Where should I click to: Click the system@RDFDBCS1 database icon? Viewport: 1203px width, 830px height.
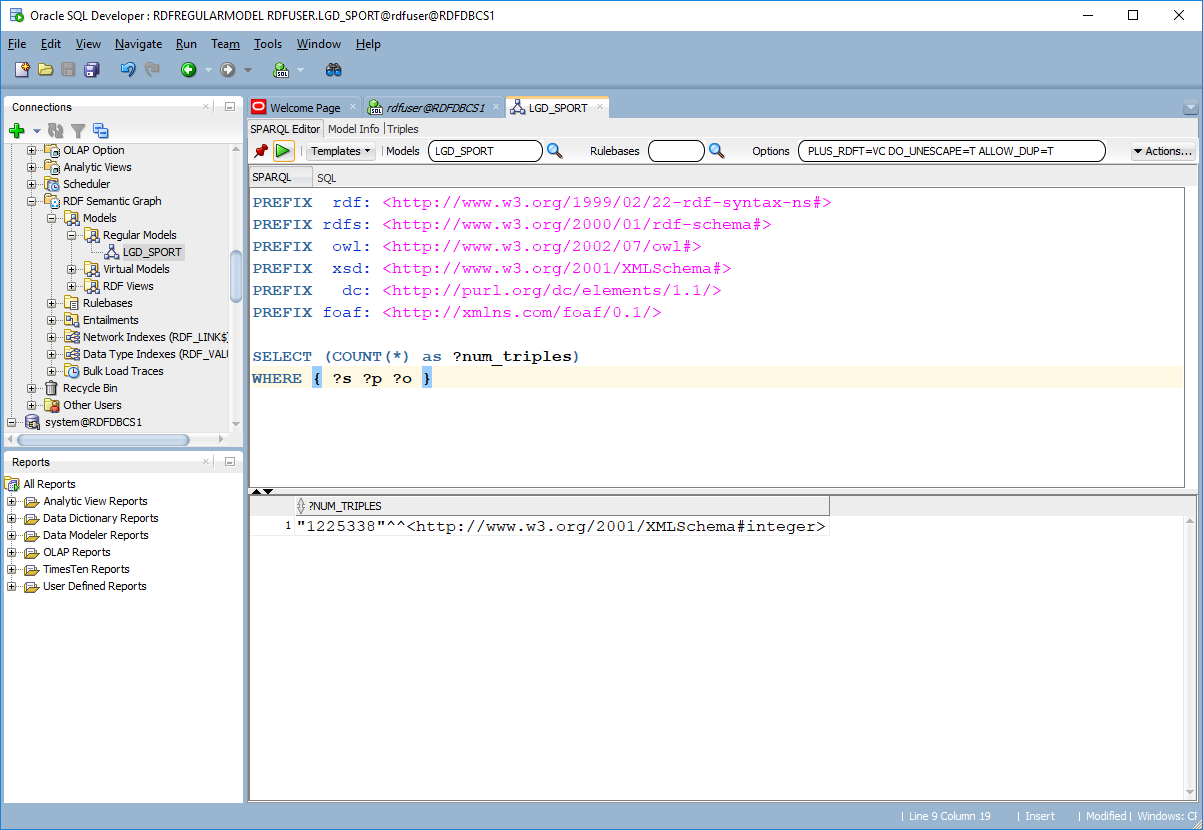32,422
